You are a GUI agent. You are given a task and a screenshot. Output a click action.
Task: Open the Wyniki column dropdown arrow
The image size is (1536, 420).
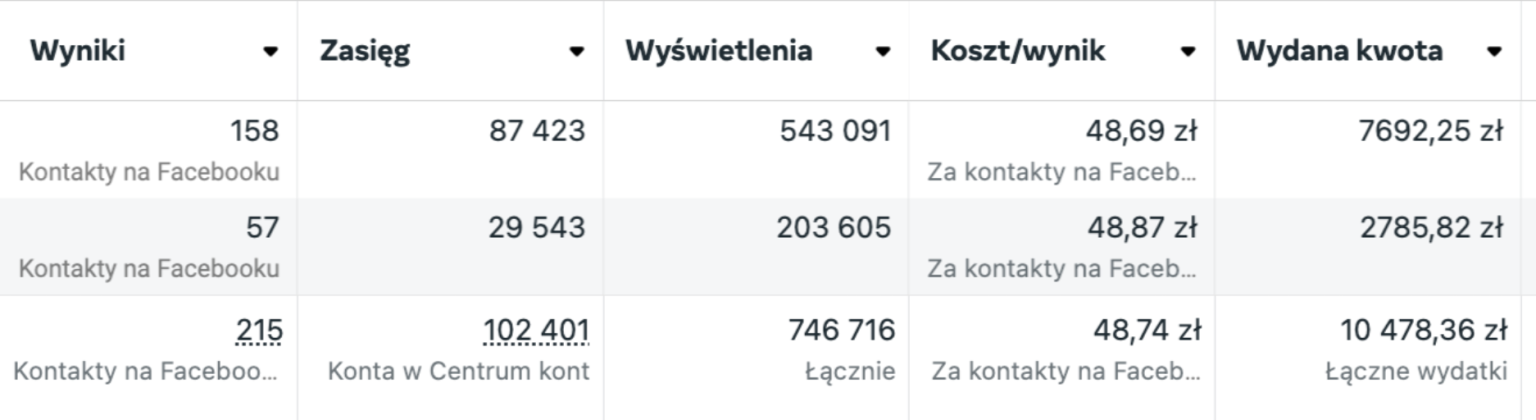270,52
